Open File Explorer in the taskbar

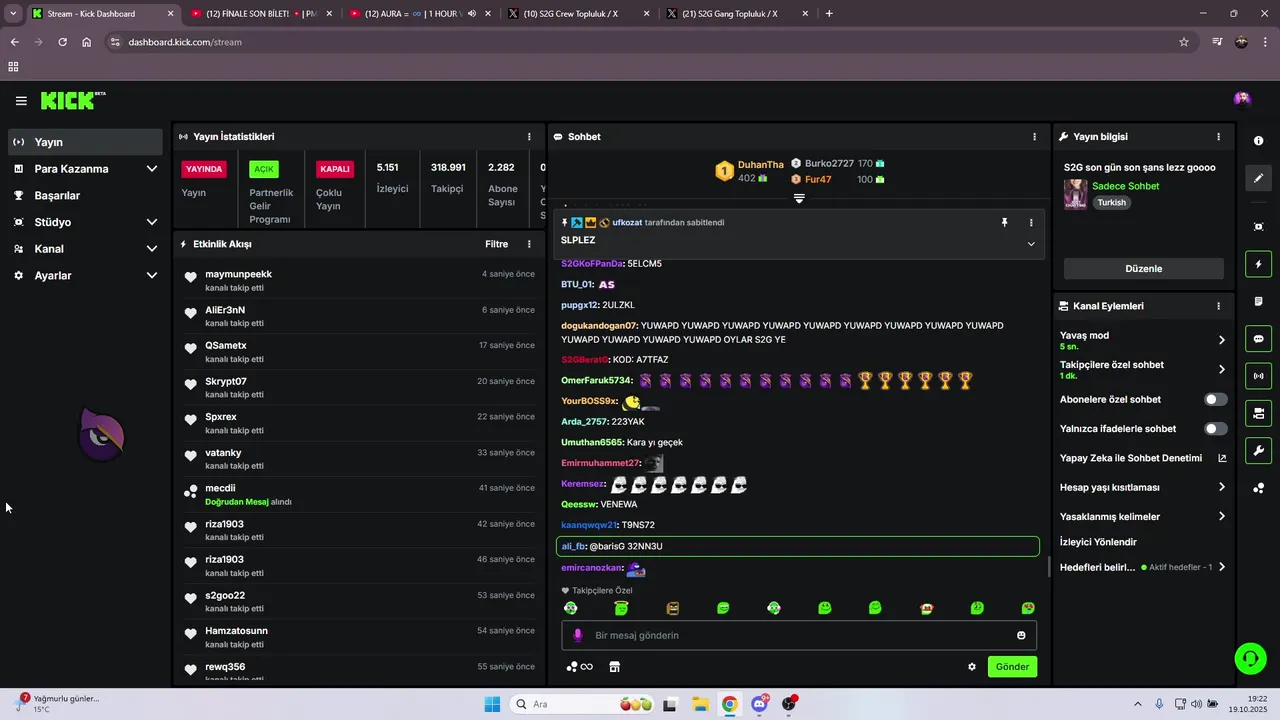699,704
